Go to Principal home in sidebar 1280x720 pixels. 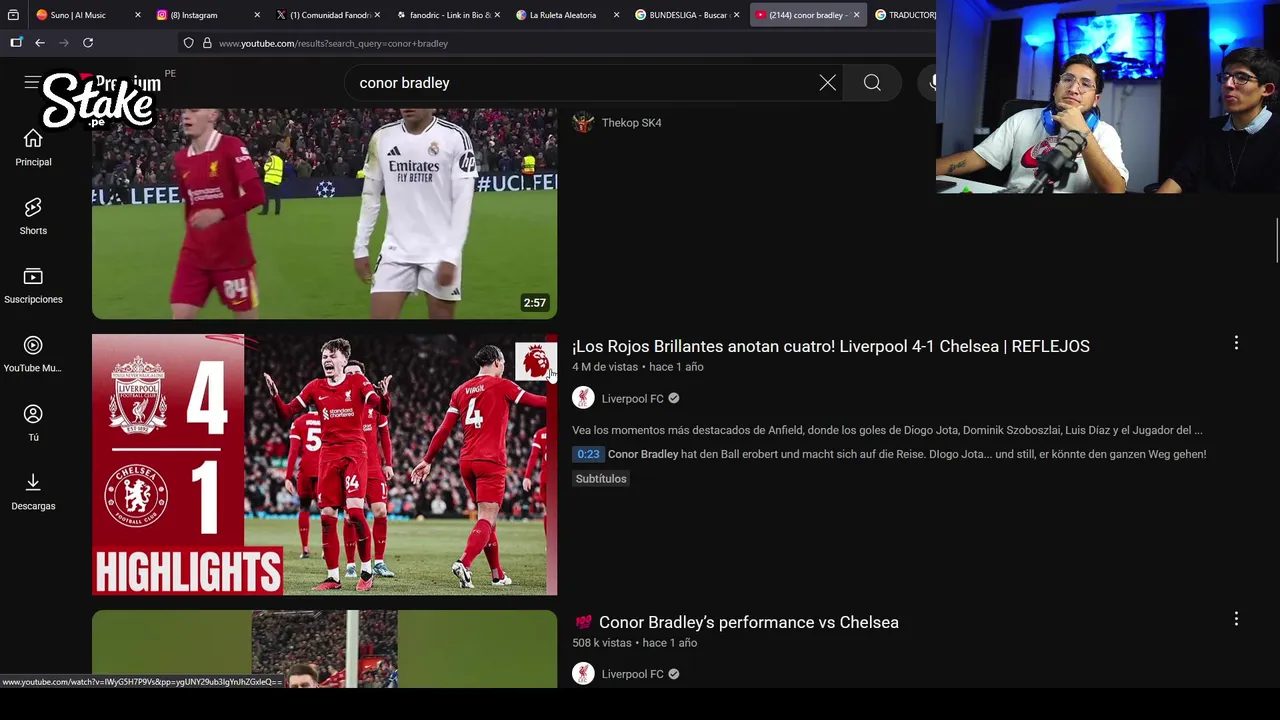[x=33, y=147]
